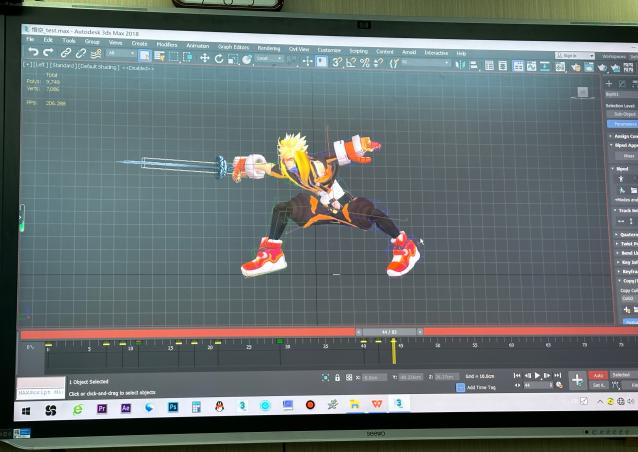Click the Align tool icon

click(x=474, y=65)
